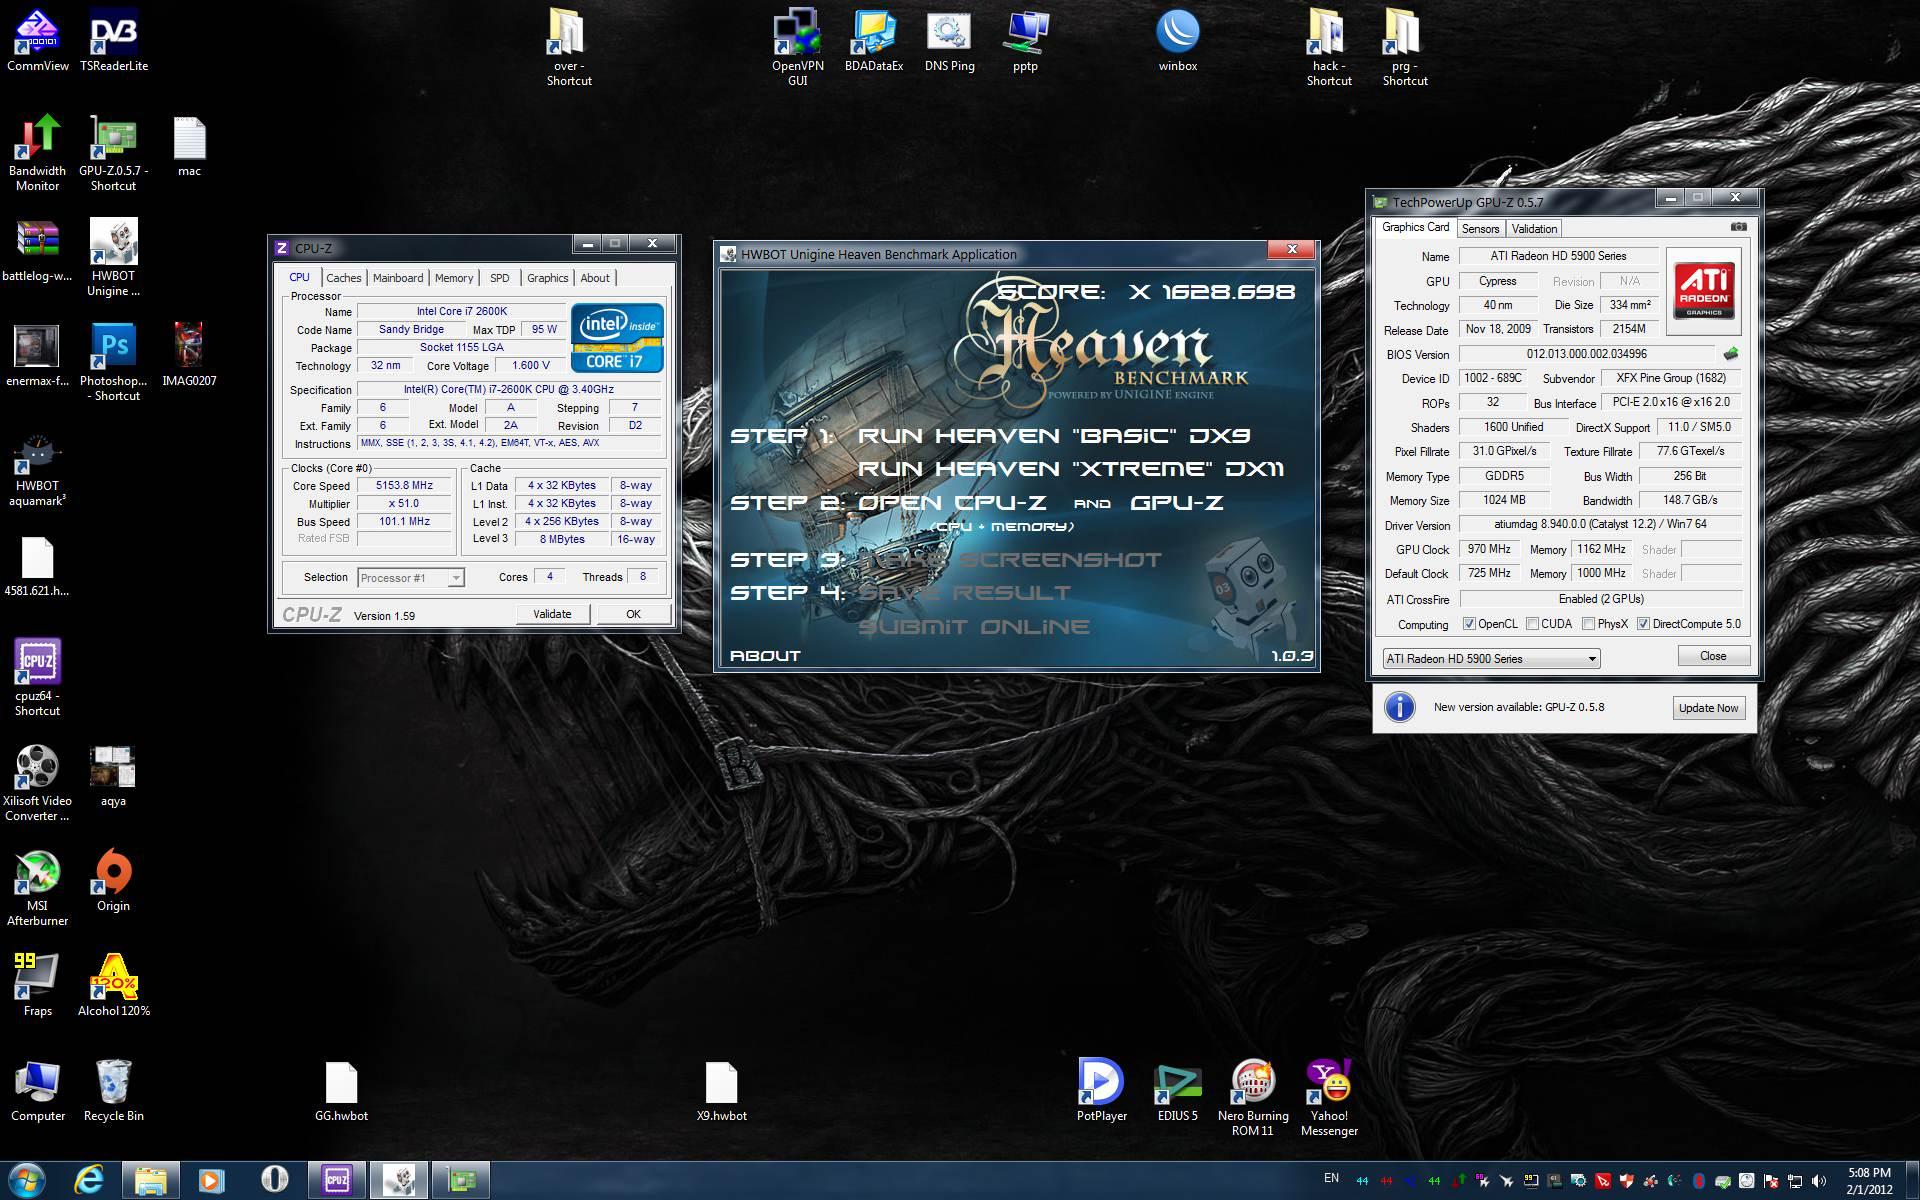The image size is (1920, 1200).
Task: Click the volume icon in system tray
Action: (1819, 1181)
